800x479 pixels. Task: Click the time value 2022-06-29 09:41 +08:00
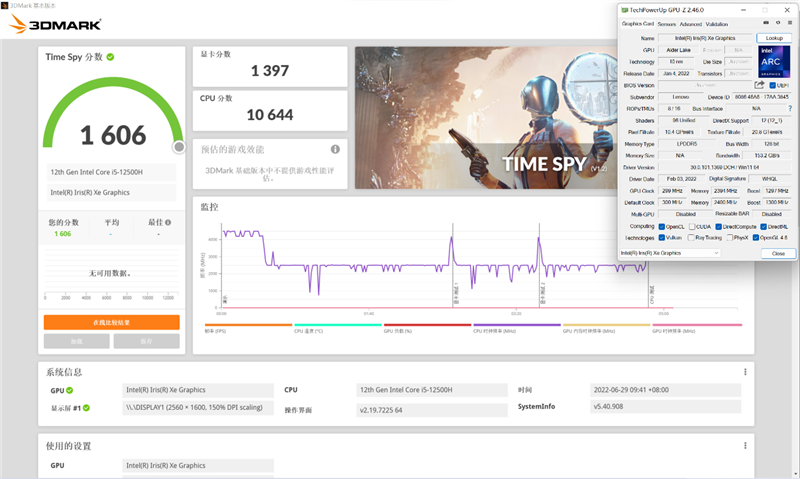click(x=665, y=390)
